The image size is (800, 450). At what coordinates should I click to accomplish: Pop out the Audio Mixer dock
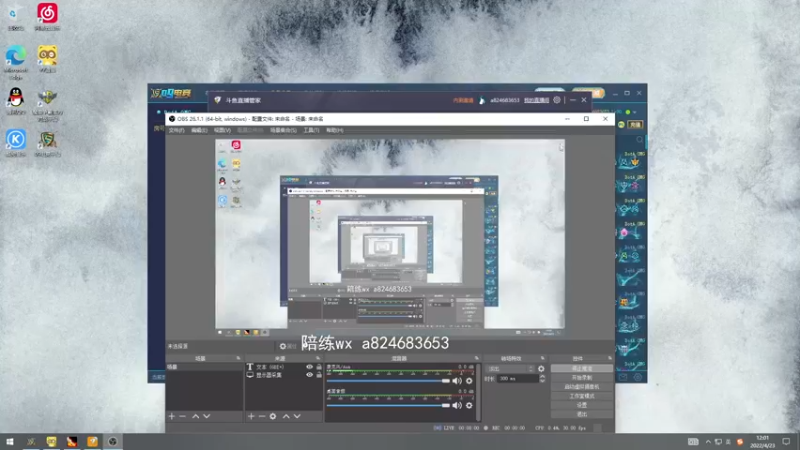(x=477, y=358)
